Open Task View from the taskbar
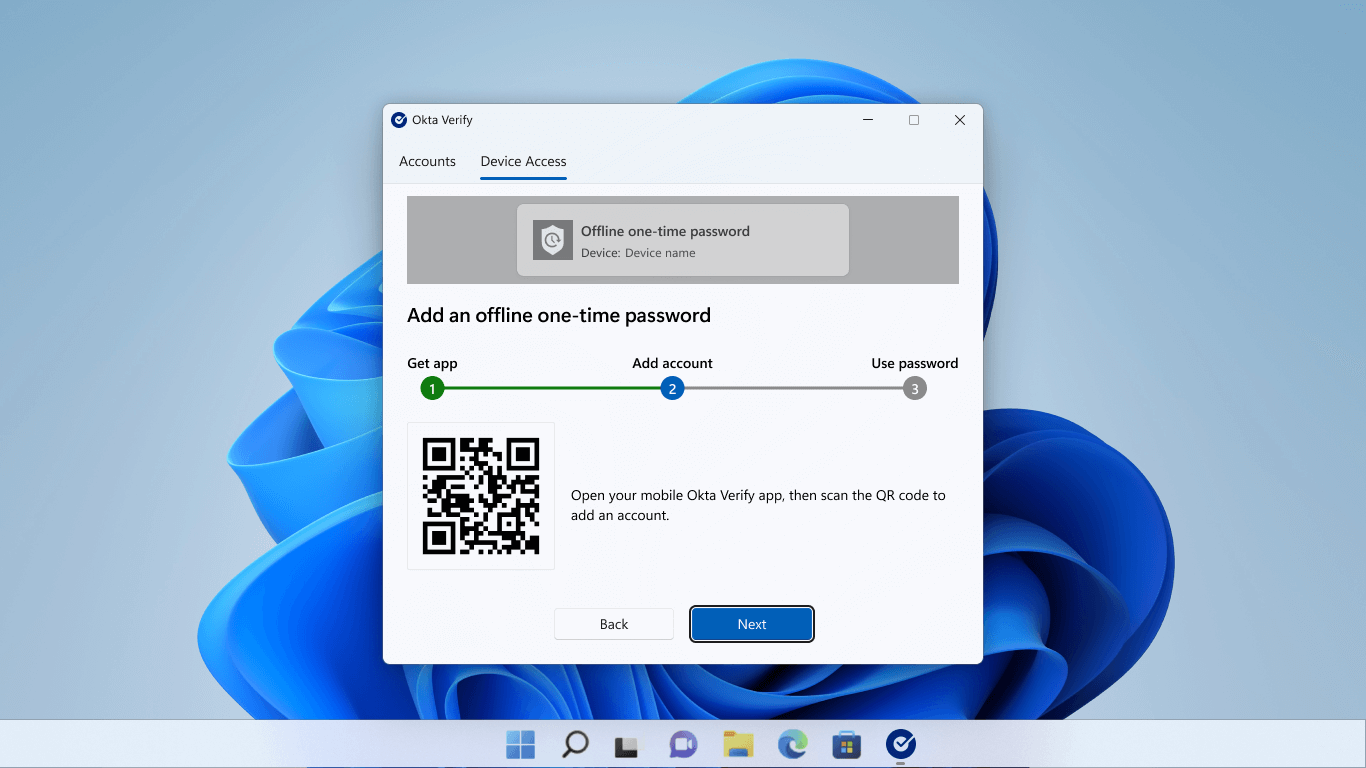The width and height of the screenshot is (1366, 768). (x=627, y=744)
